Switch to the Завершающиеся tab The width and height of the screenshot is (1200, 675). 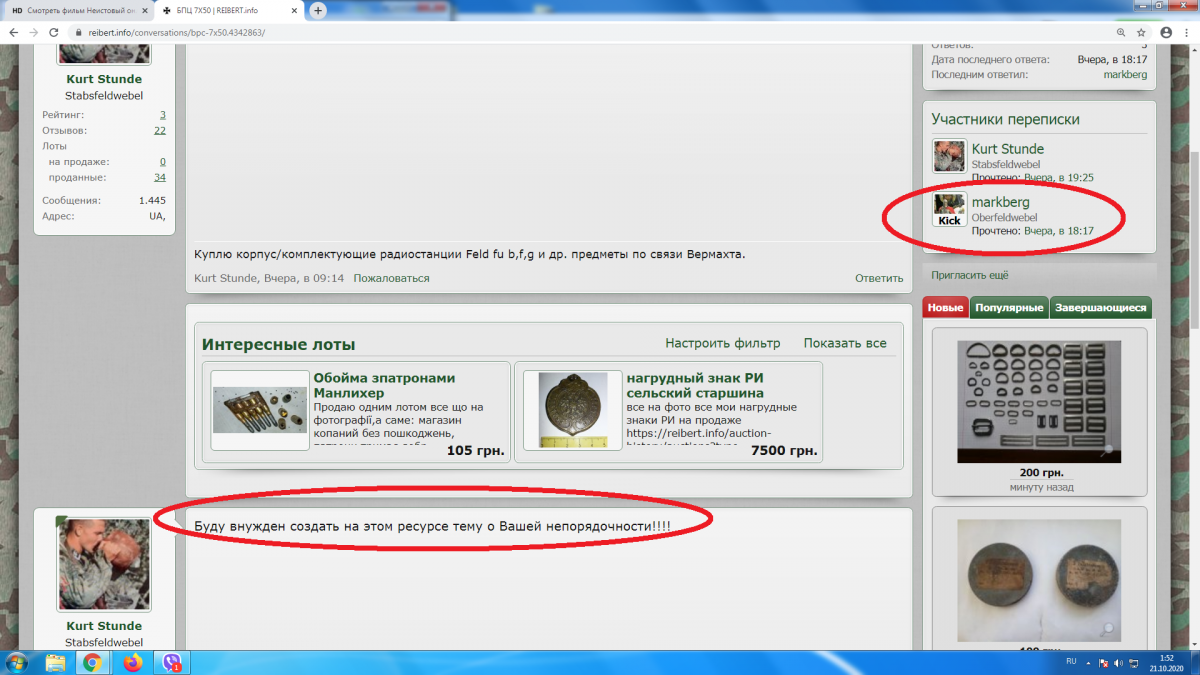pyautogui.click(x=1100, y=308)
